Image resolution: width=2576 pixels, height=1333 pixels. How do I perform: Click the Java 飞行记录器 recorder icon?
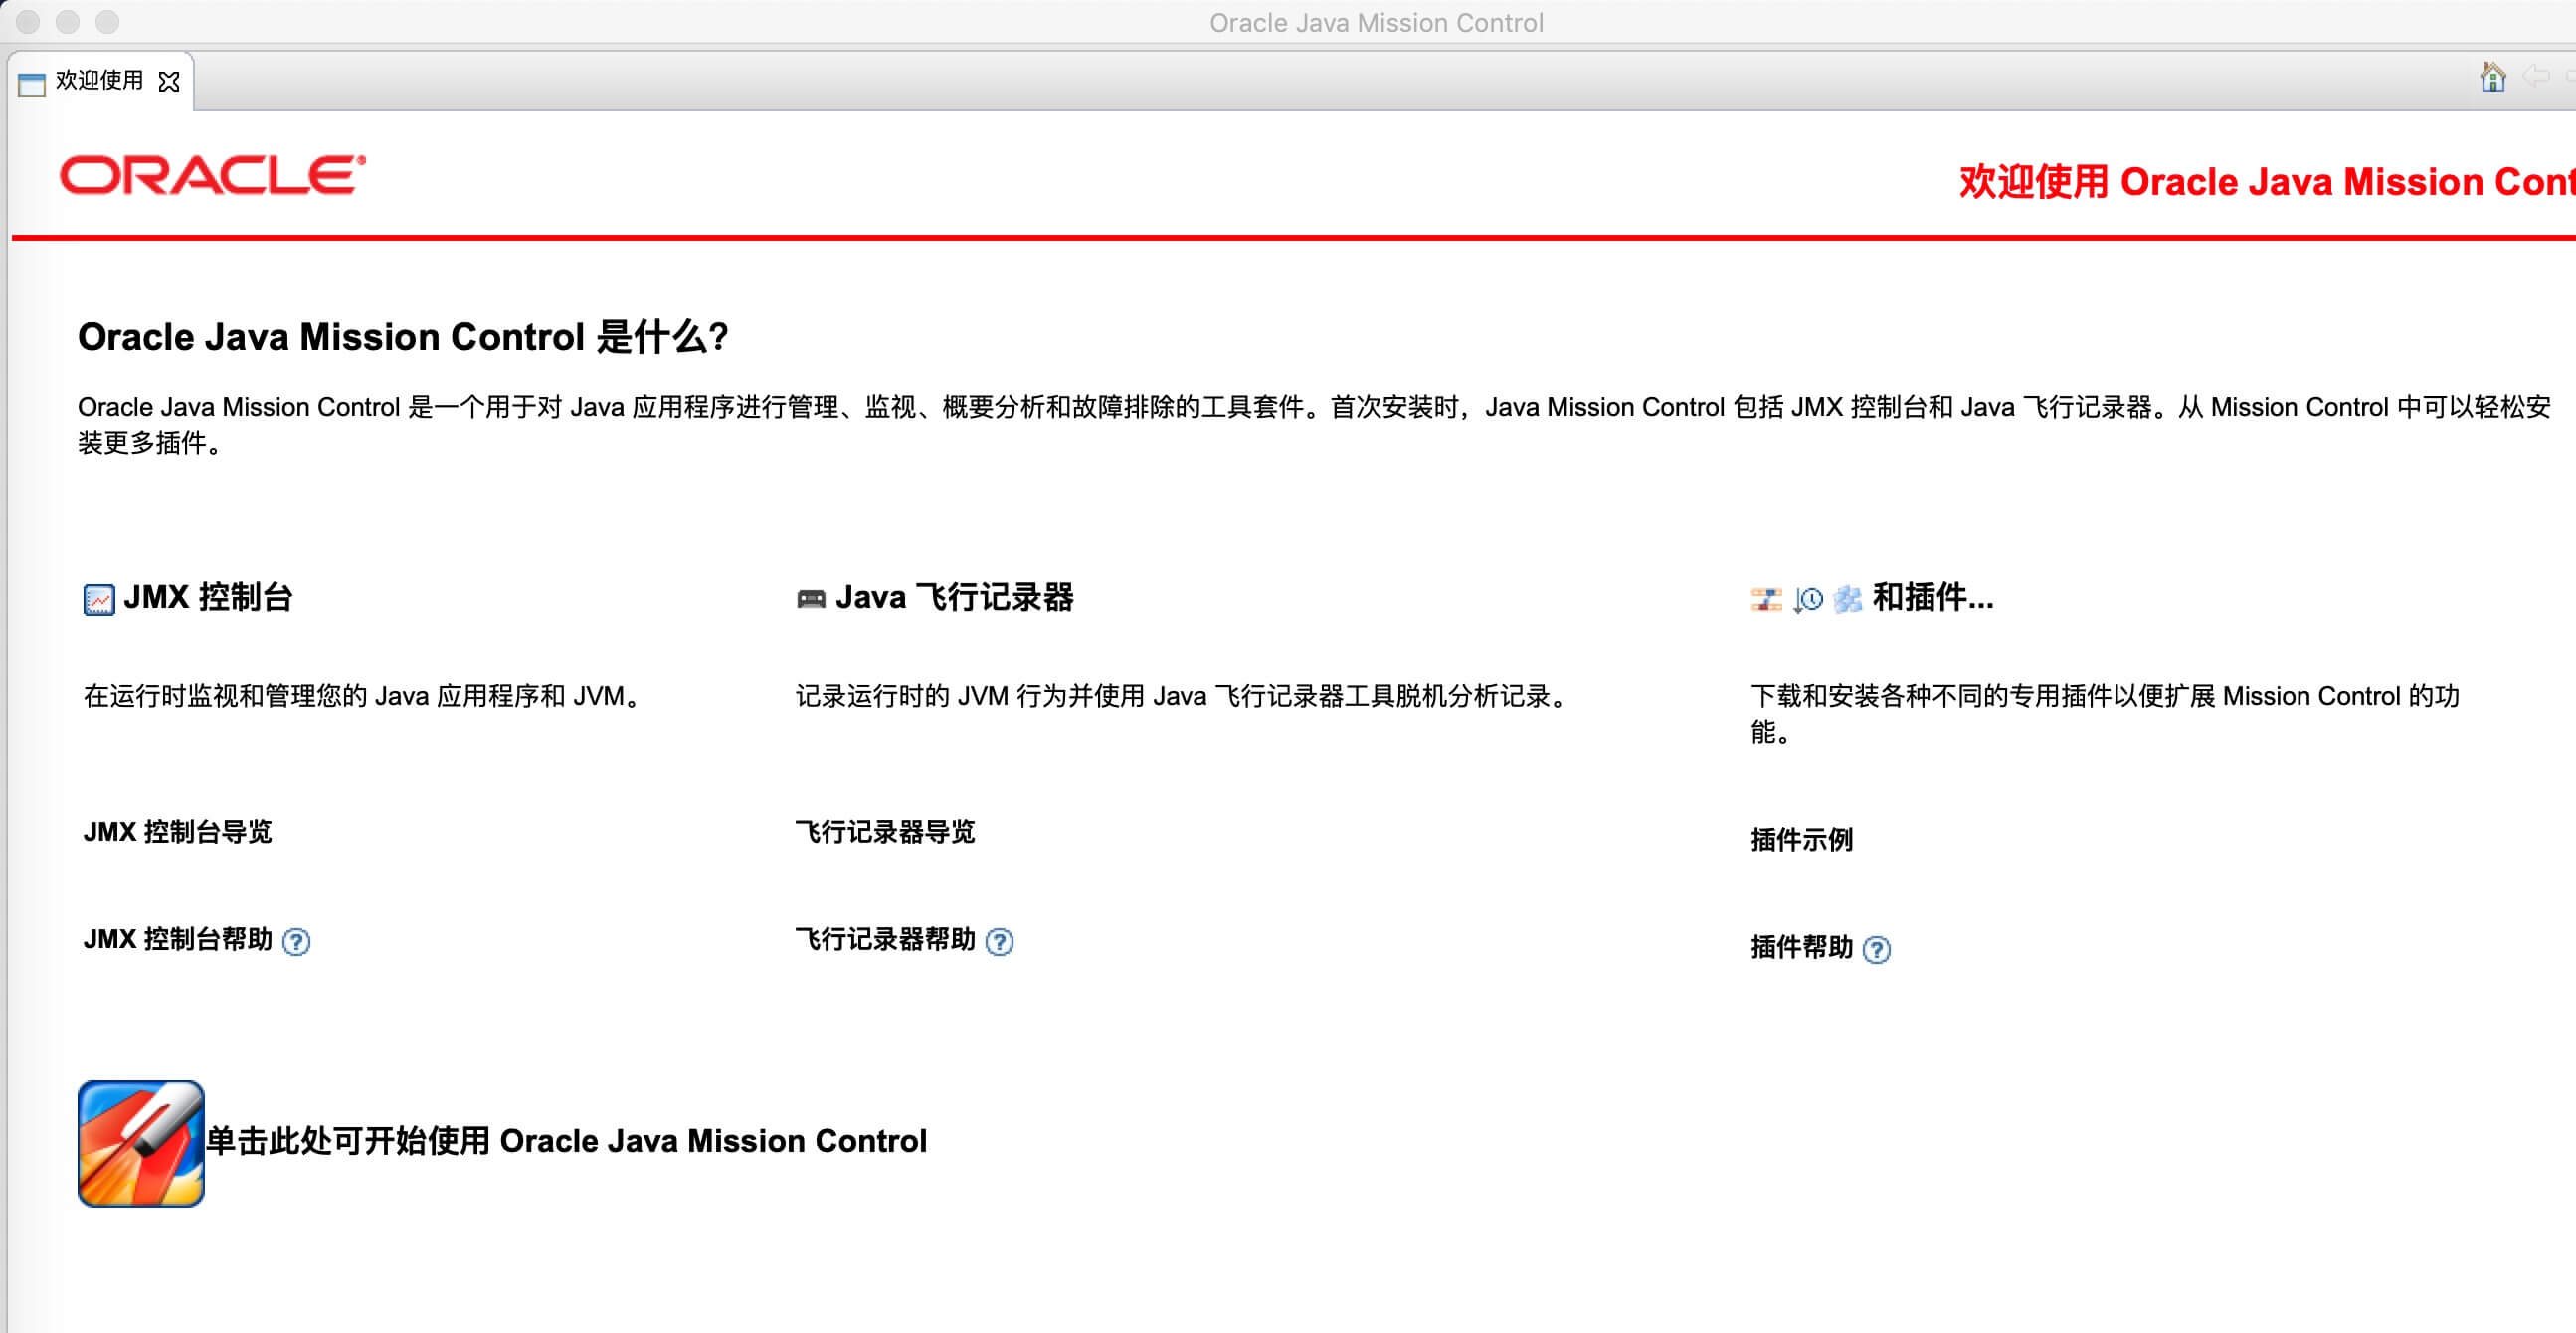[810, 599]
